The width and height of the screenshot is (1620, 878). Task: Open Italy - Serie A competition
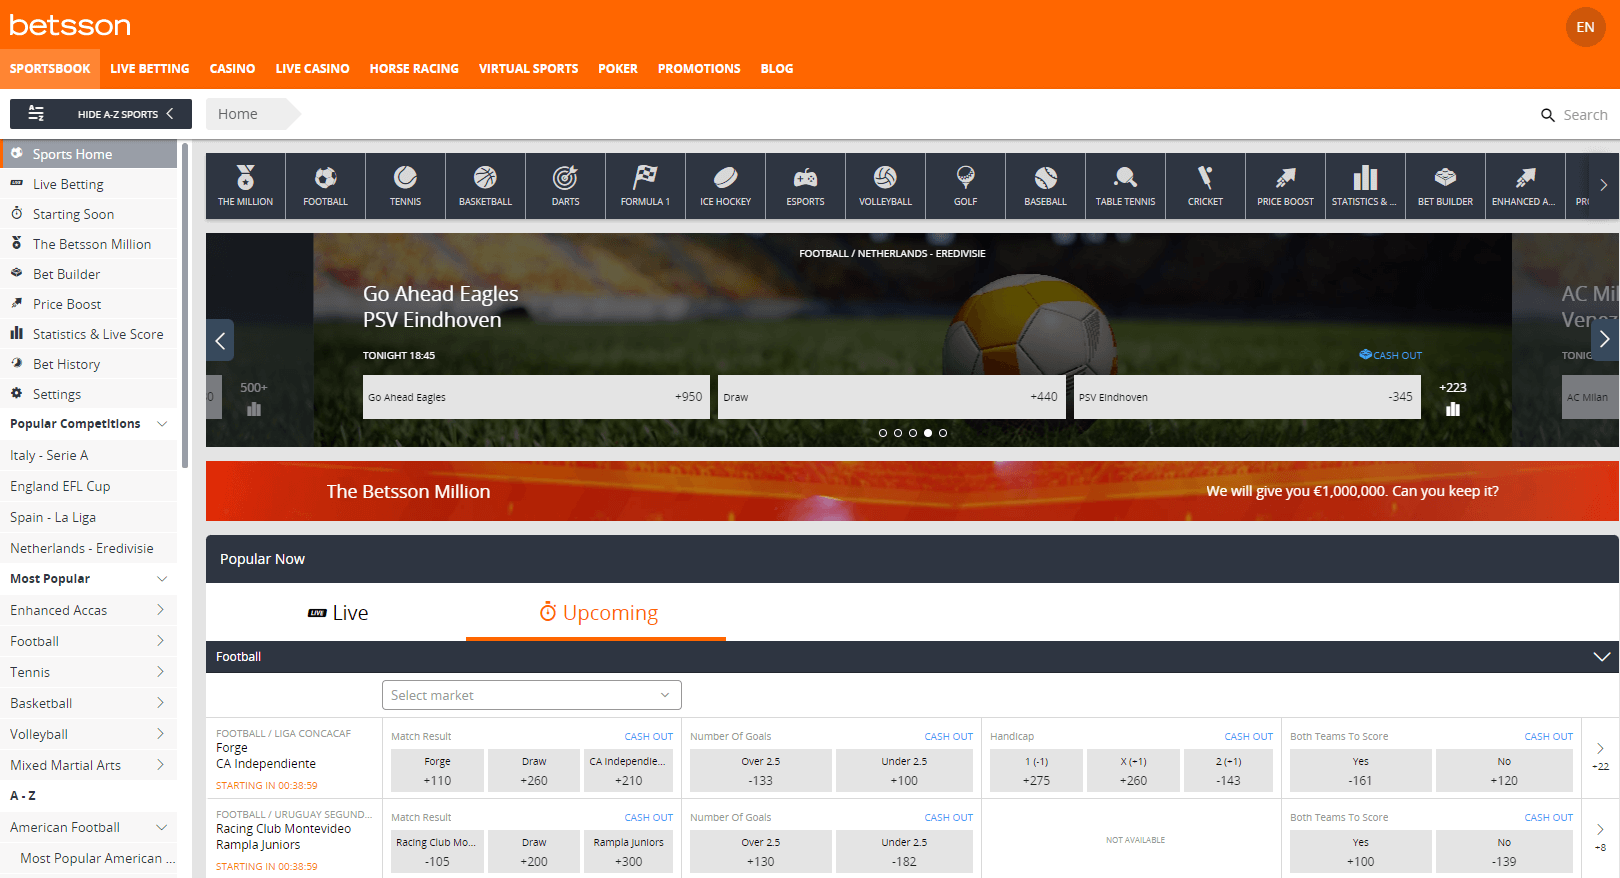[x=88, y=455]
